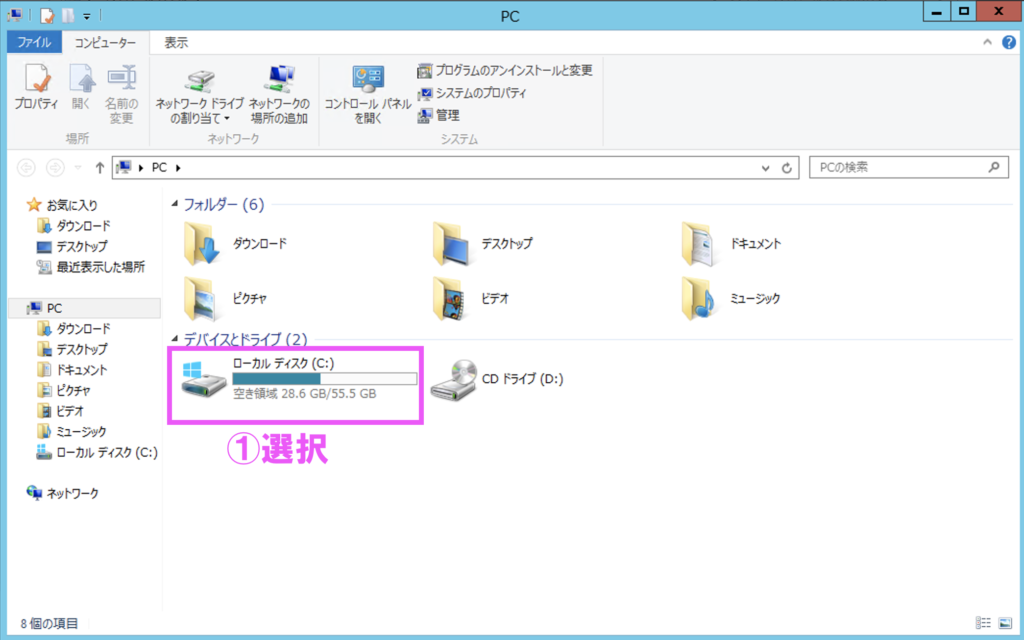Open Customize Quick Access Toolbar dropdown
This screenshot has width=1024, height=640.
pos(86,16)
